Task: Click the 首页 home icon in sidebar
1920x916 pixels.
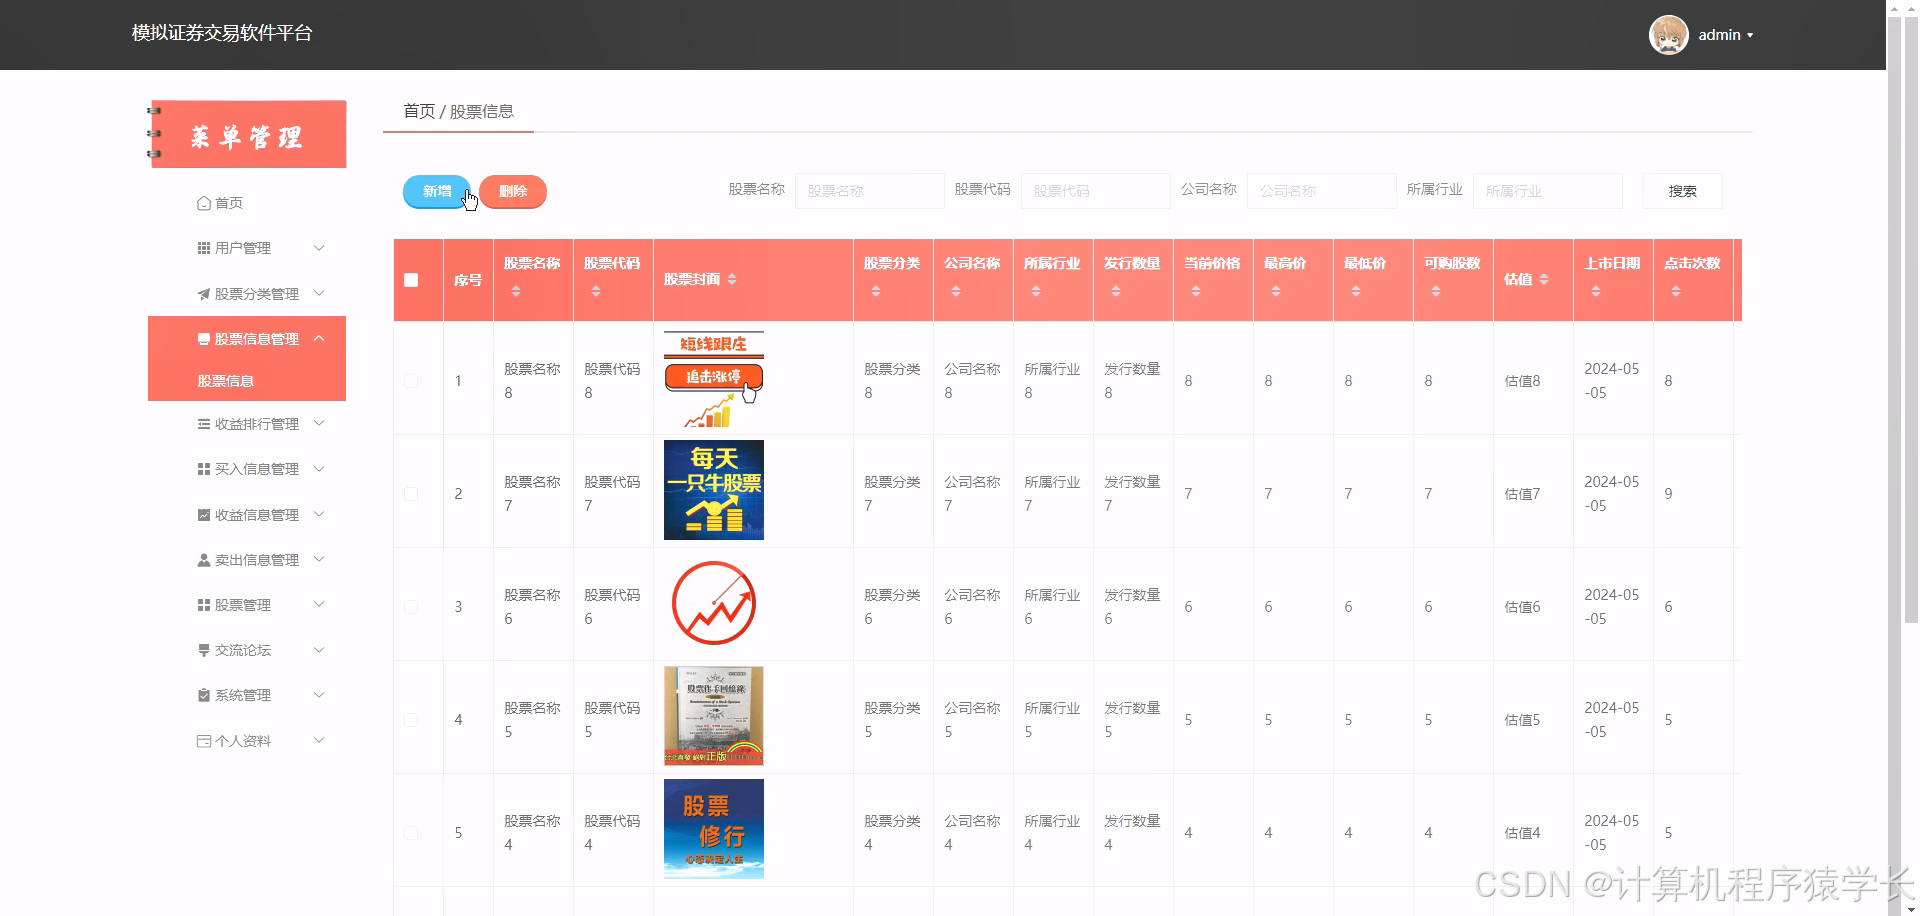Action: click(203, 202)
